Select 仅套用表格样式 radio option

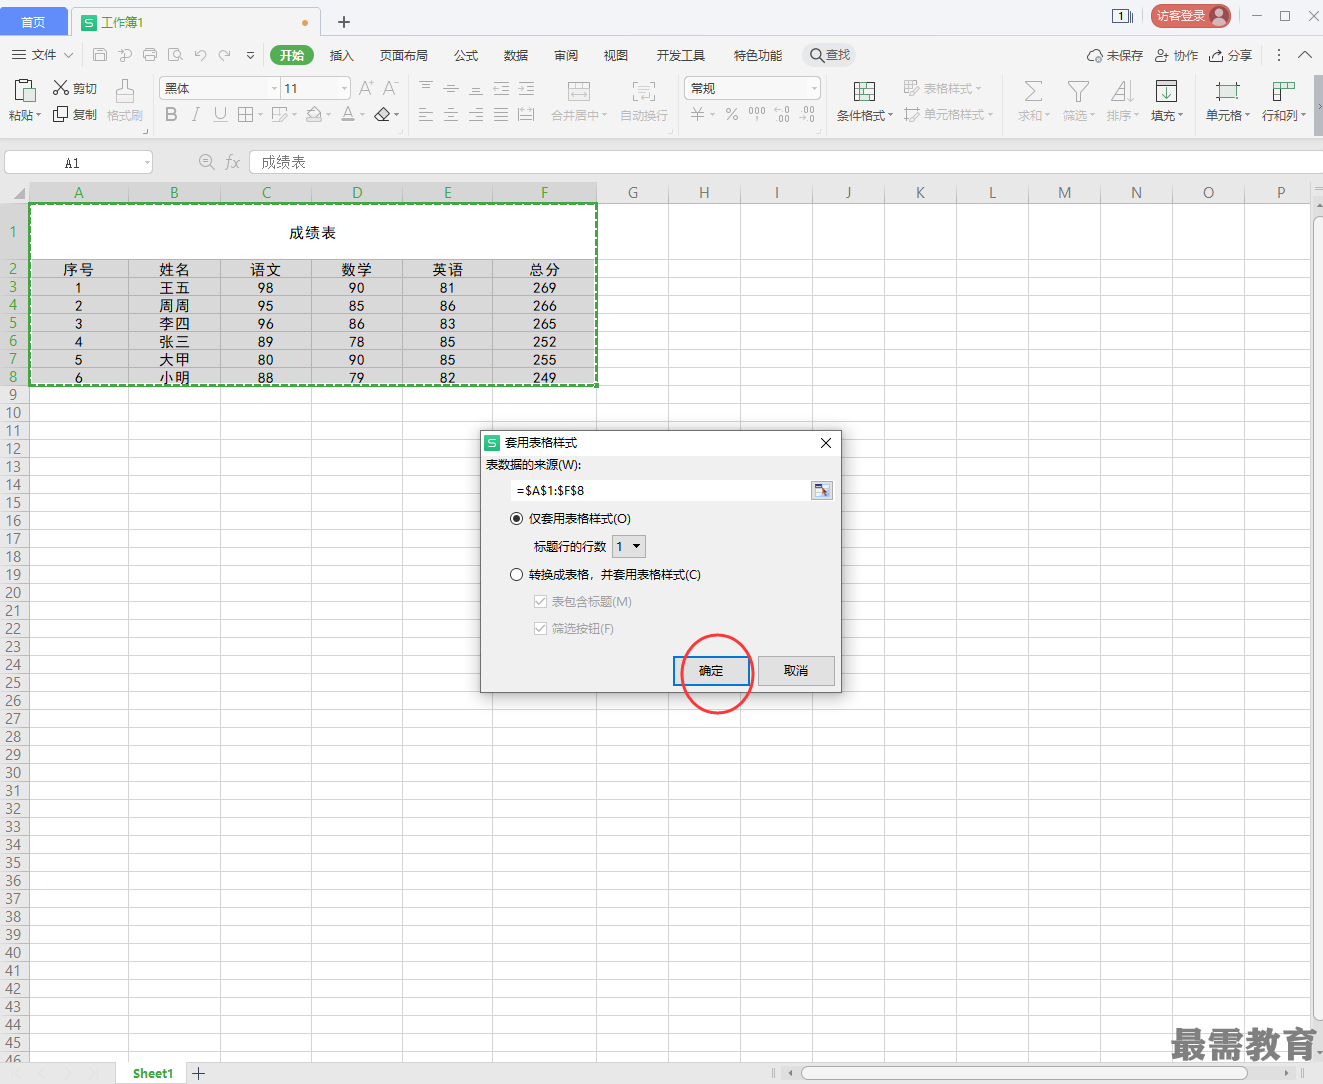(x=516, y=518)
